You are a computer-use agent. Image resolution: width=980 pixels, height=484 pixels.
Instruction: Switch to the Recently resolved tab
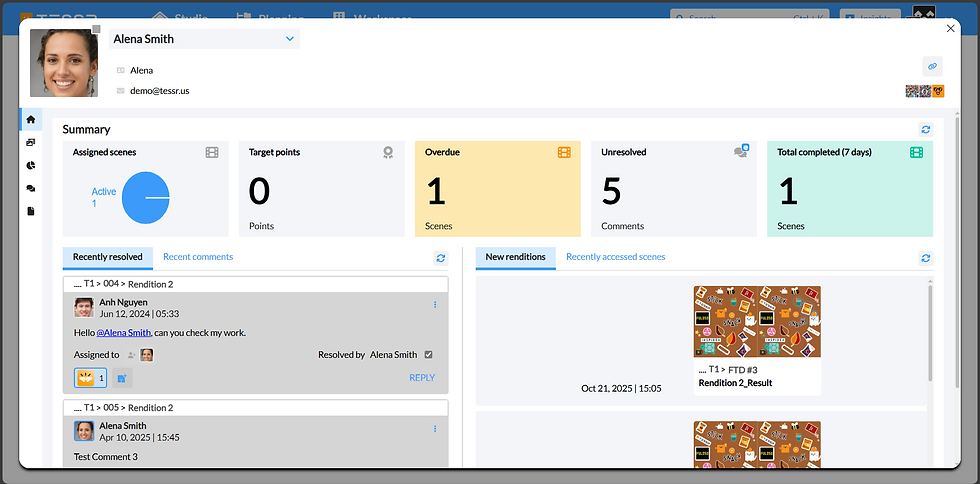[108, 257]
